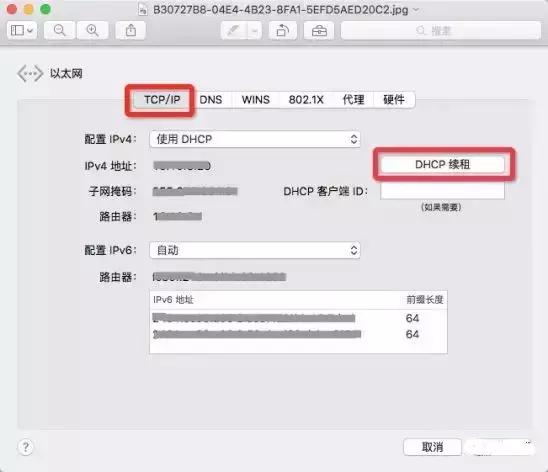Click the blurred 子网掩码 value
Viewport: 548px width, 472px height.
pos(195,191)
